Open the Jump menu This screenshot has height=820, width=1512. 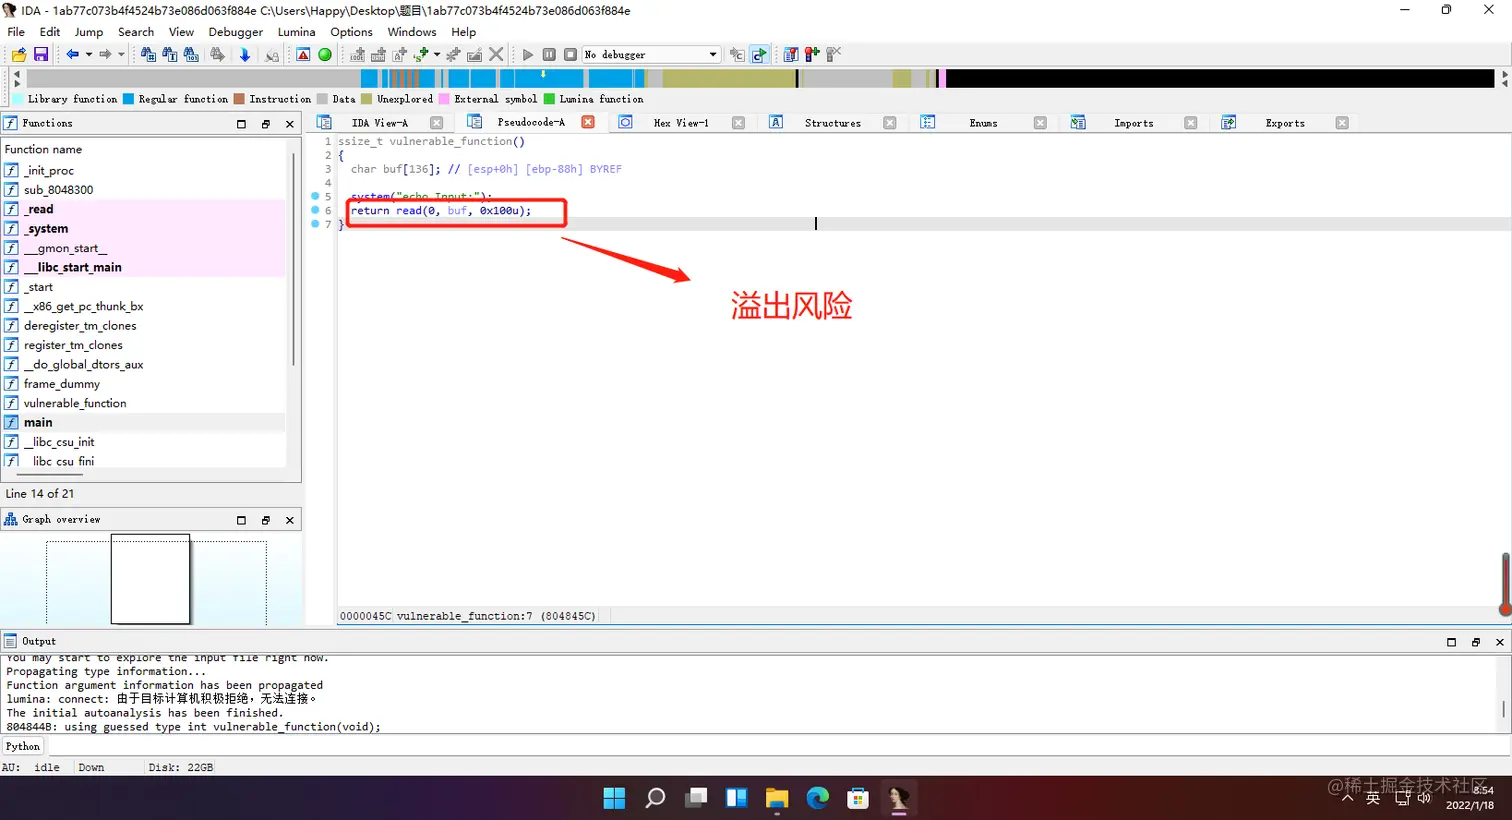point(88,32)
